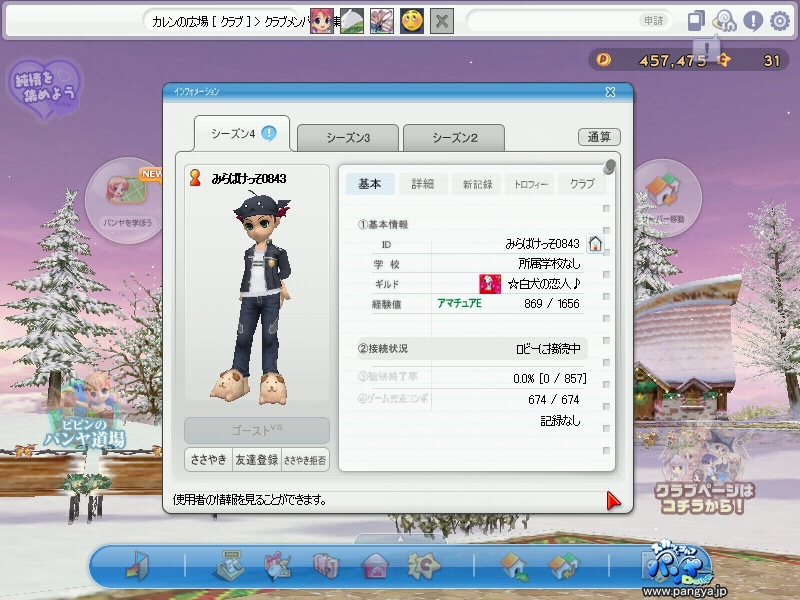The width and height of the screenshot is (800, 600).
Task: Select the 詳細 sub-tab
Action: [423, 184]
